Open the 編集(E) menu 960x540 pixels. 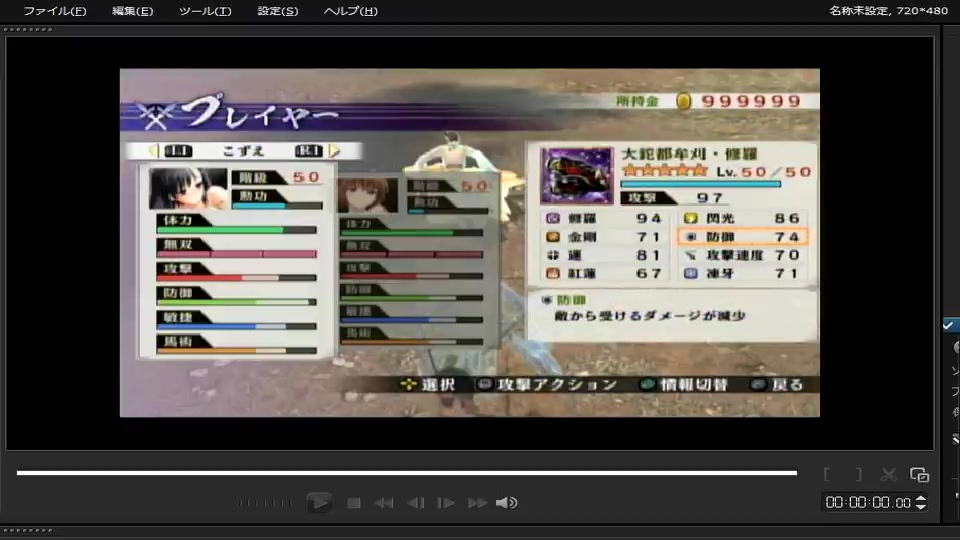tap(132, 11)
